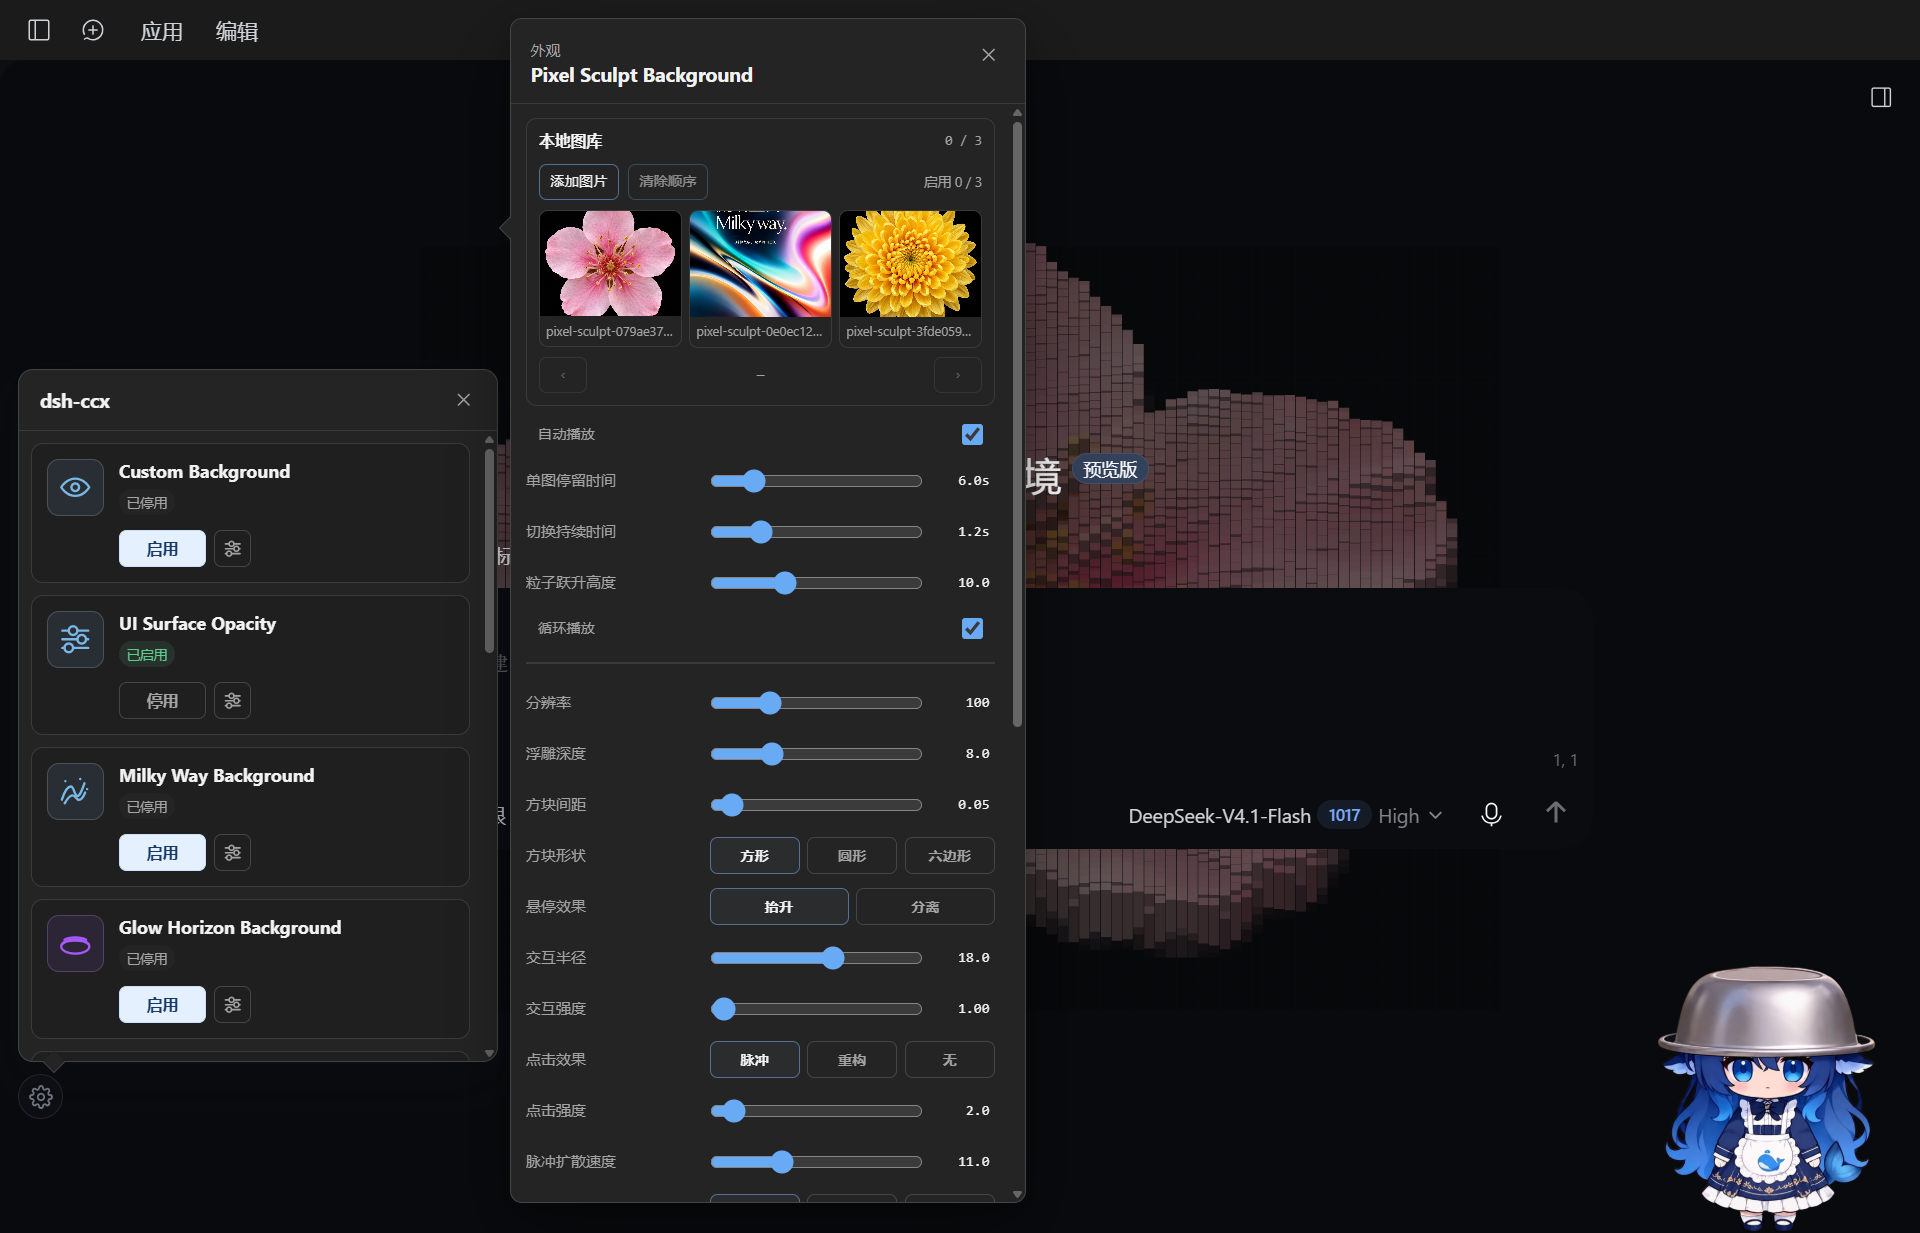The width and height of the screenshot is (1920, 1233).
Task: Click the UI Surface Opacity sliders icon
Action: click(x=75, y=639)
